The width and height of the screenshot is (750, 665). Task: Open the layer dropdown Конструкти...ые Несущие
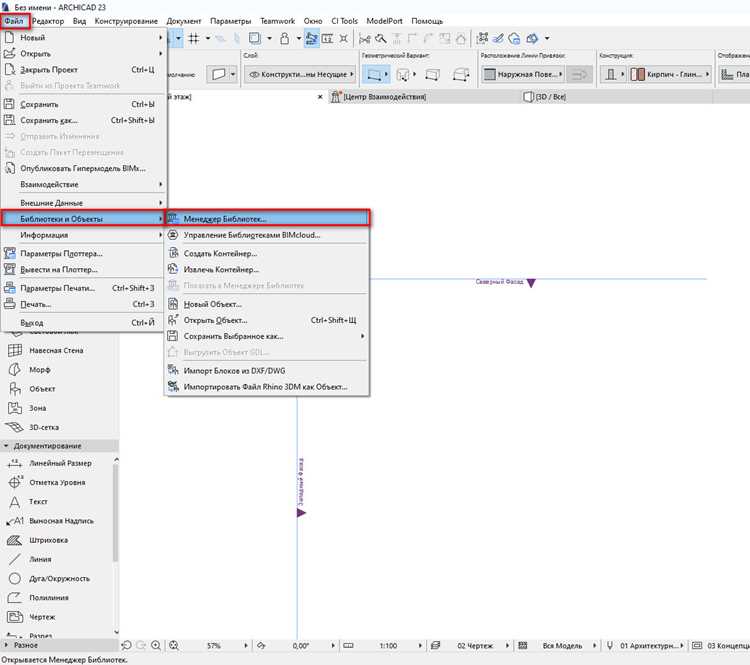click(300, 74)
